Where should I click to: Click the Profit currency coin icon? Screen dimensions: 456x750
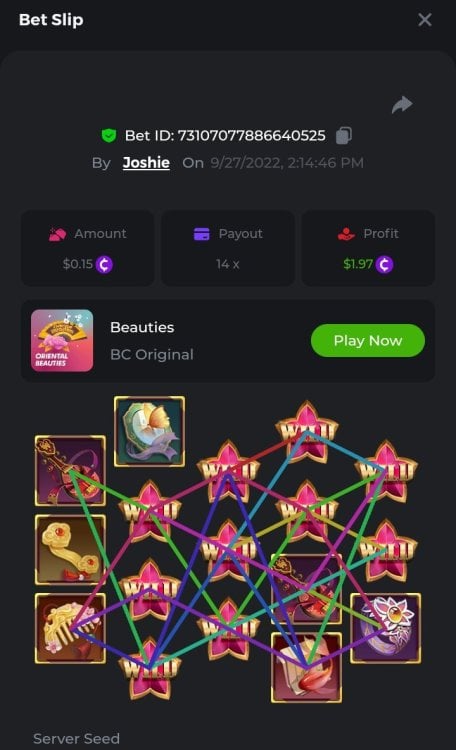tap(384, 264)
